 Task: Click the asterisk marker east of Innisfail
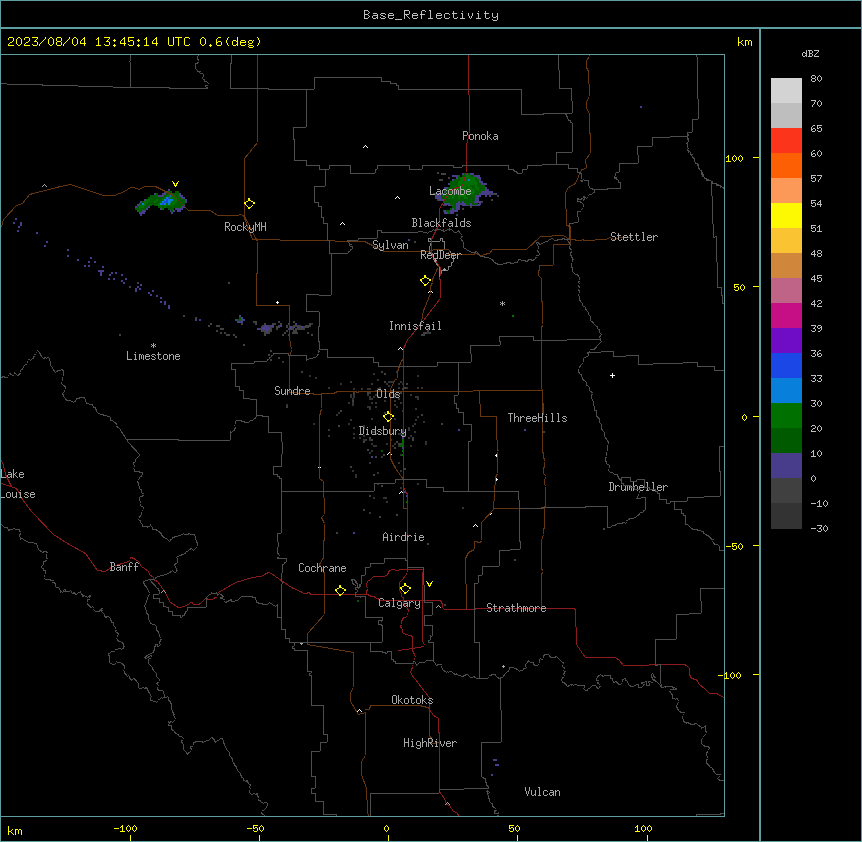(x=502, y=303)
